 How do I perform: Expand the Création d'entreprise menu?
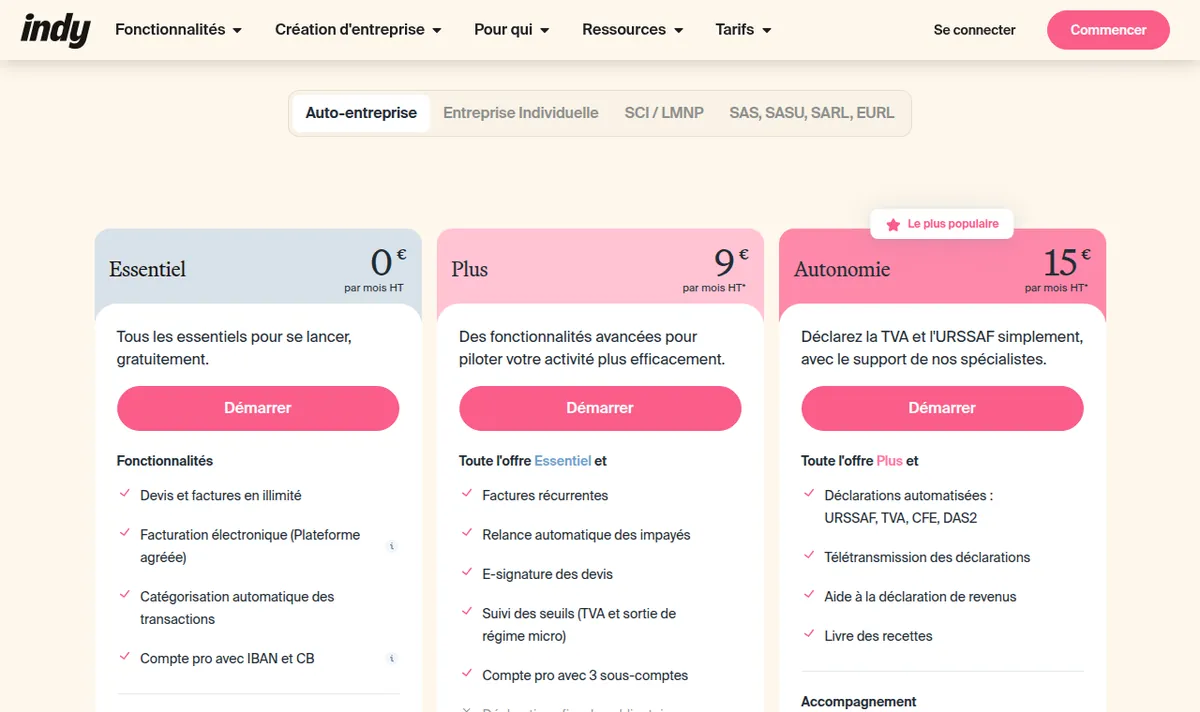click(x=358, y=30)
